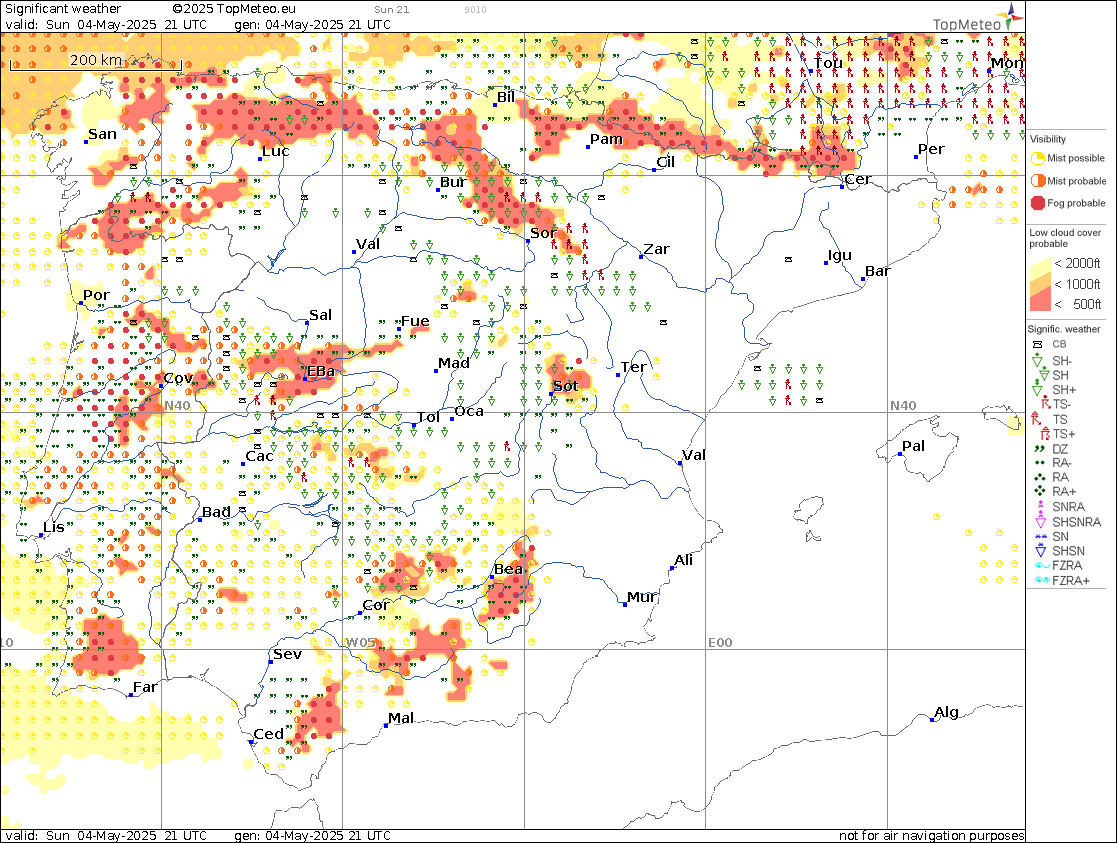
Task: Click the SH- light shower legend symbol
Action: point(1037,361)
